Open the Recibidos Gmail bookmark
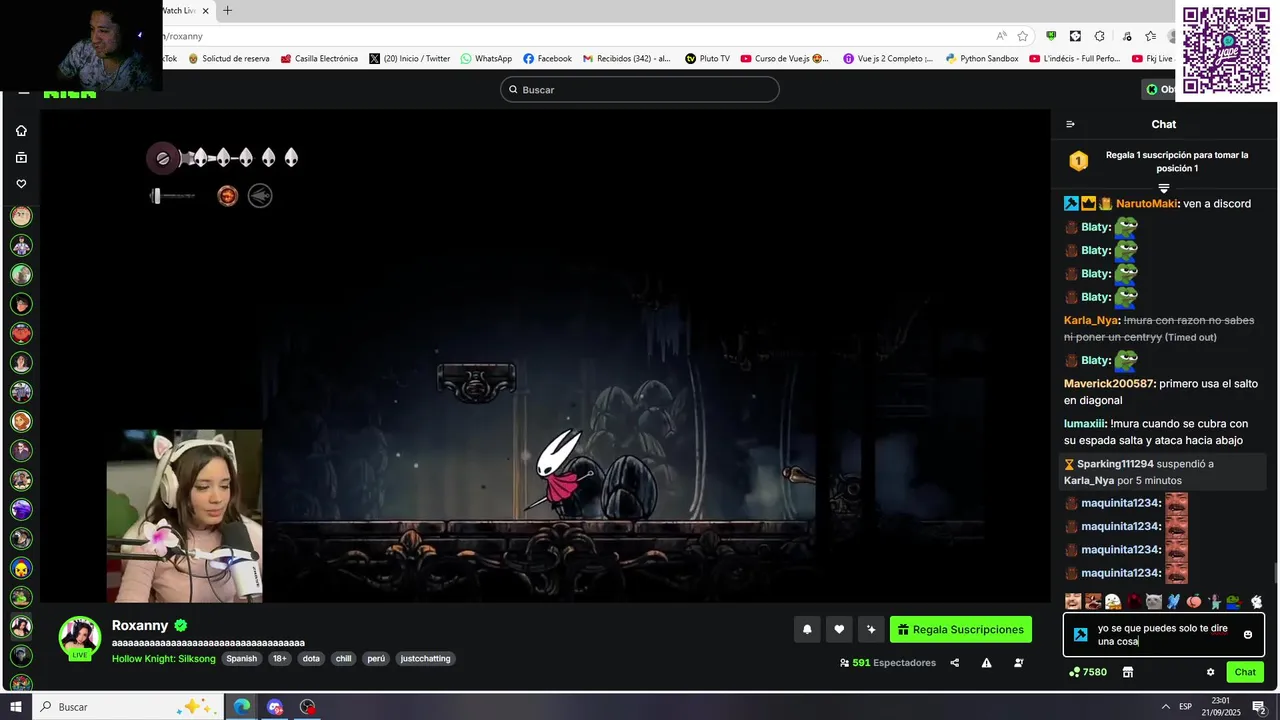Screen dimensions: 1280x720 point(627,59)
